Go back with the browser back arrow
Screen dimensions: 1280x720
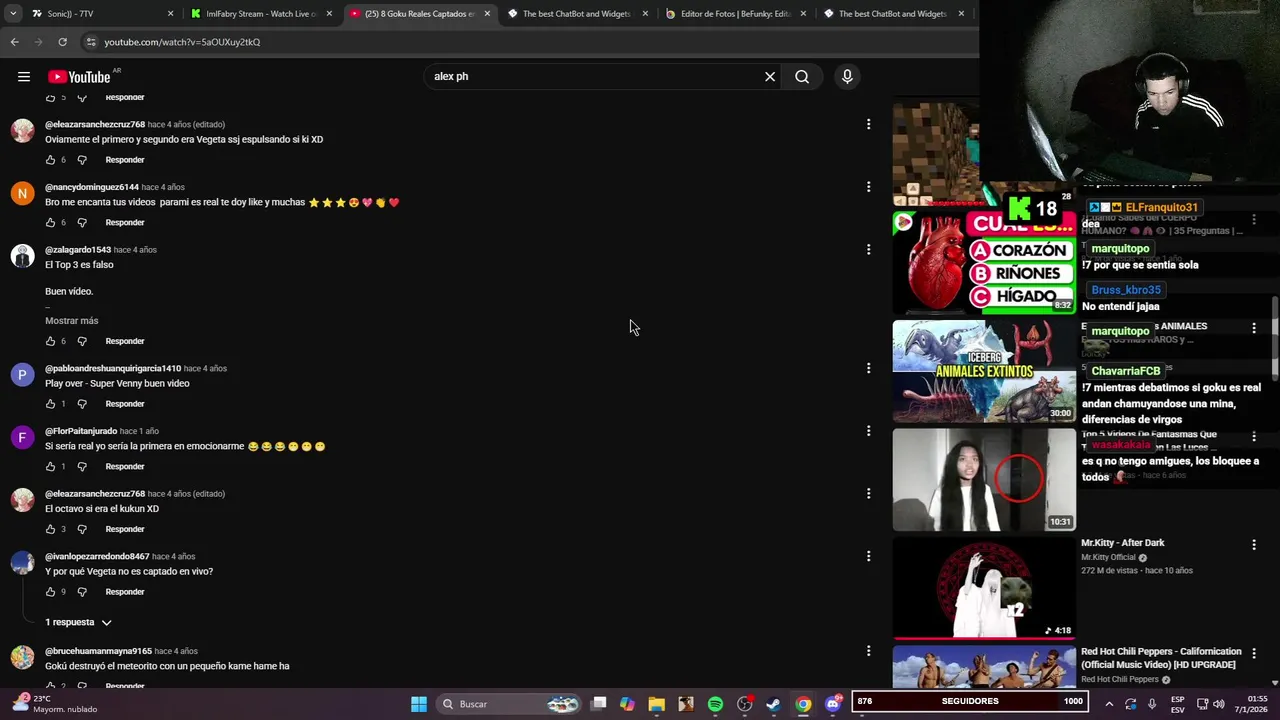point(14,42)
